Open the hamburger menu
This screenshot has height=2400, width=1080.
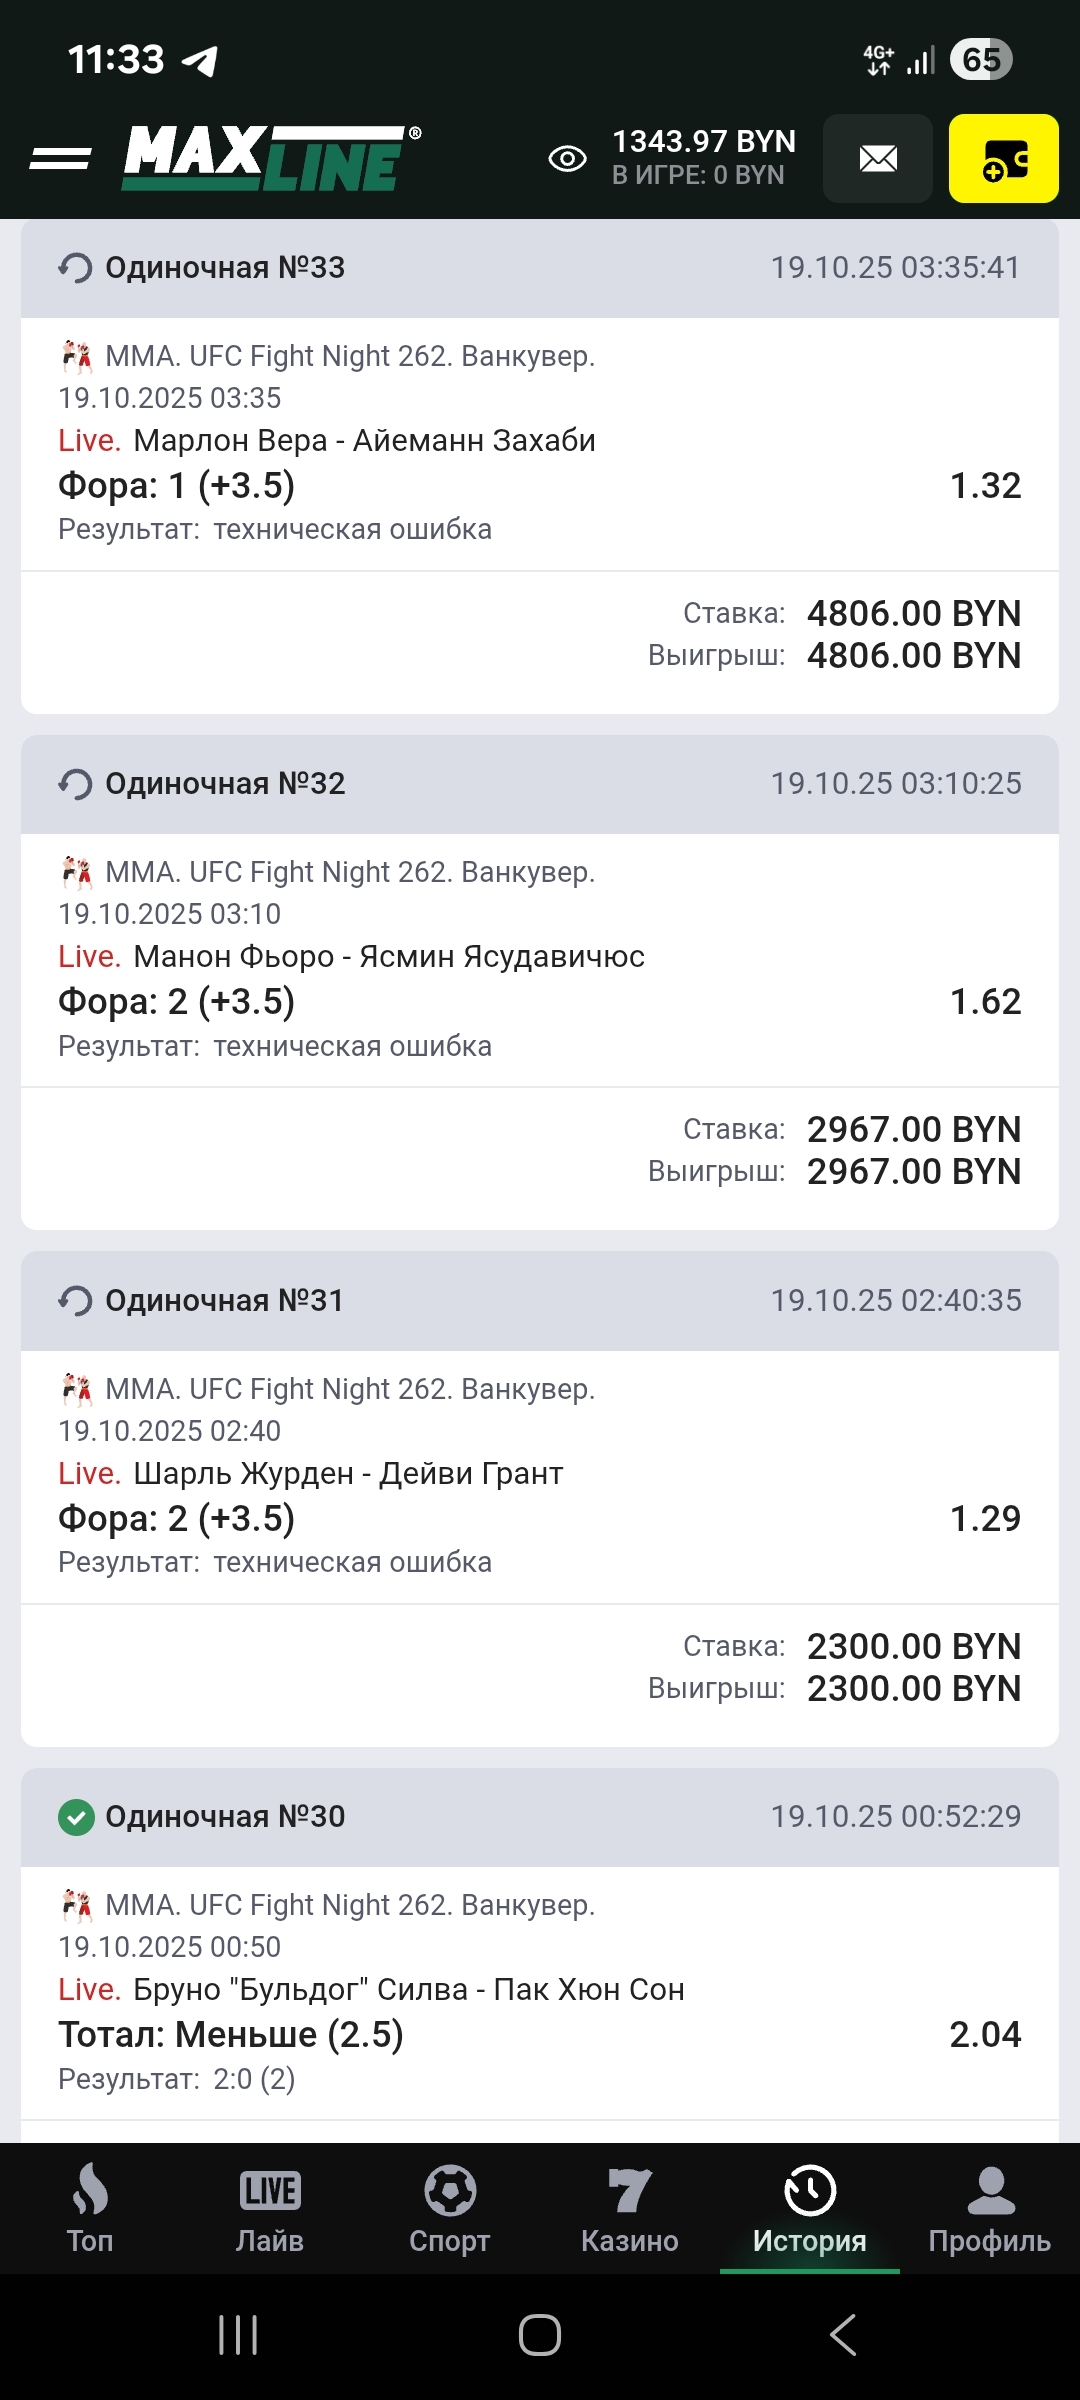coord(60,158)
